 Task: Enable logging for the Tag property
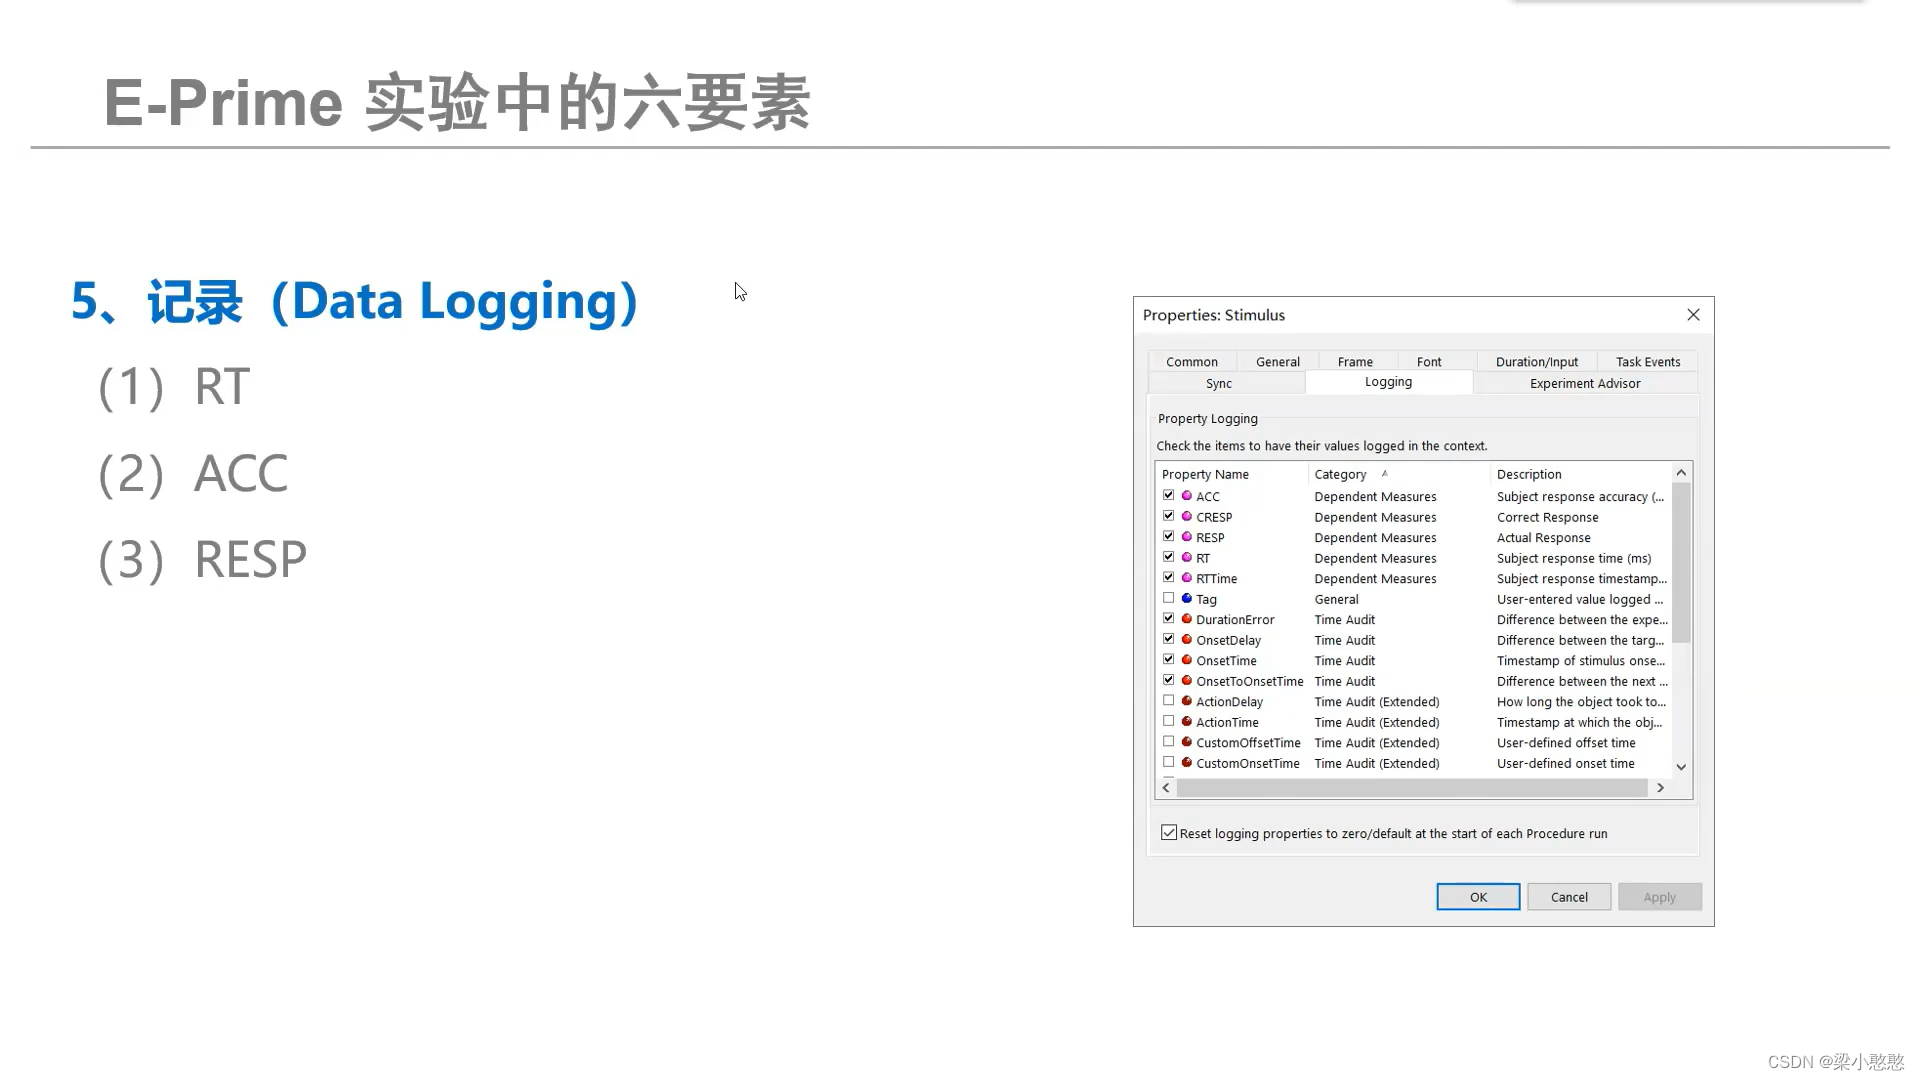pos(1168,598)
